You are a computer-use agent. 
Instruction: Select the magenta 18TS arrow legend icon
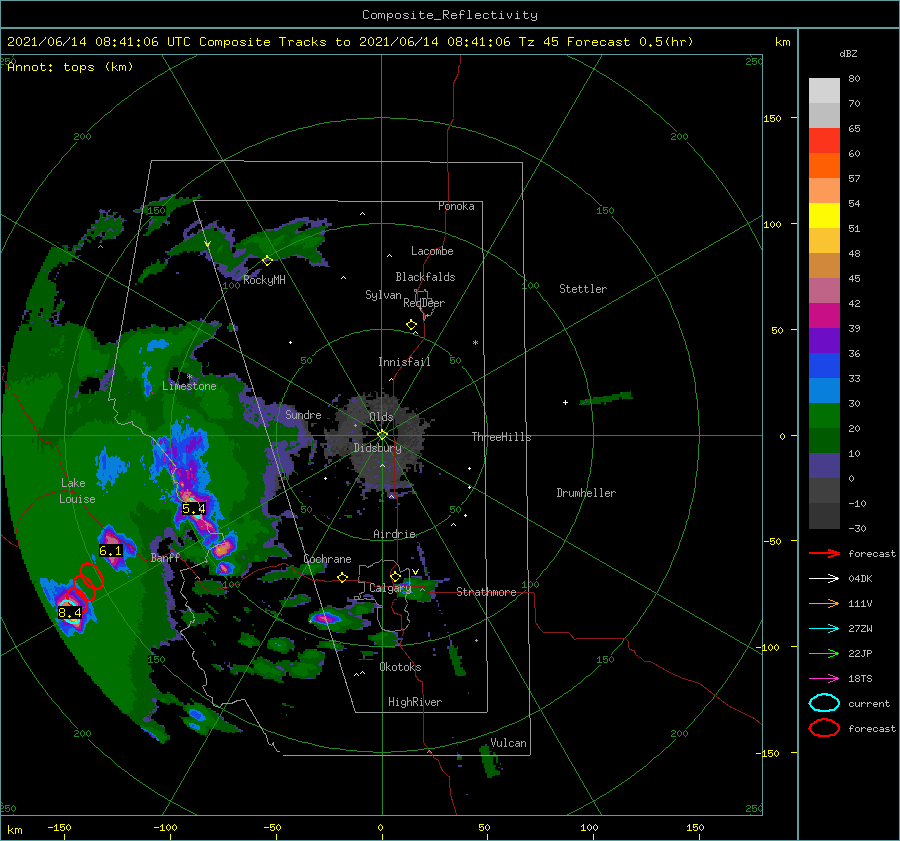click(824, 679)
